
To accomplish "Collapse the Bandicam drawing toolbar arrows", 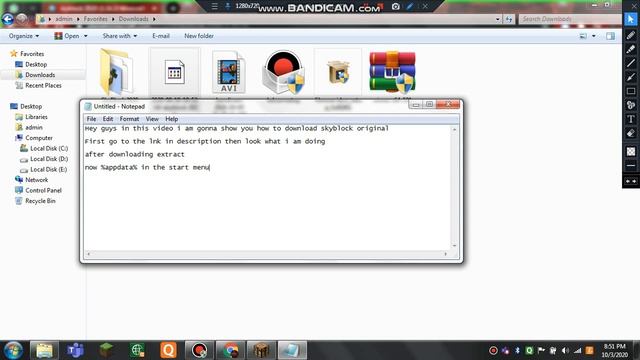I will coord(631,181).
